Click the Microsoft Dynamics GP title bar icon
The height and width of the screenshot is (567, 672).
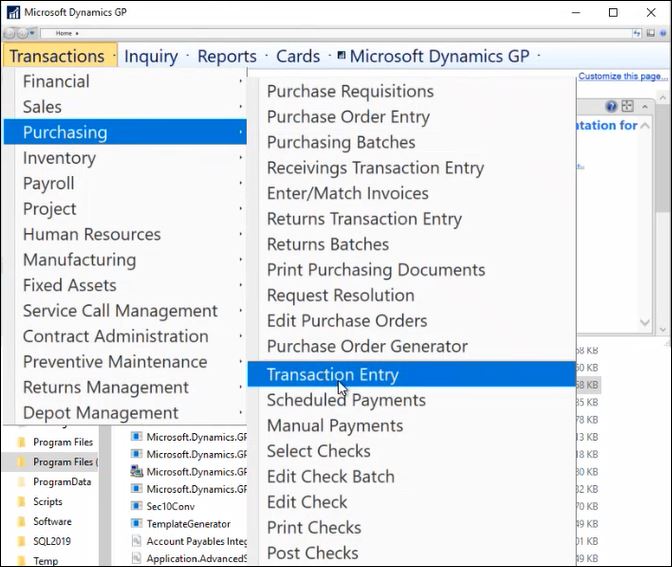[x=12, y=12]
